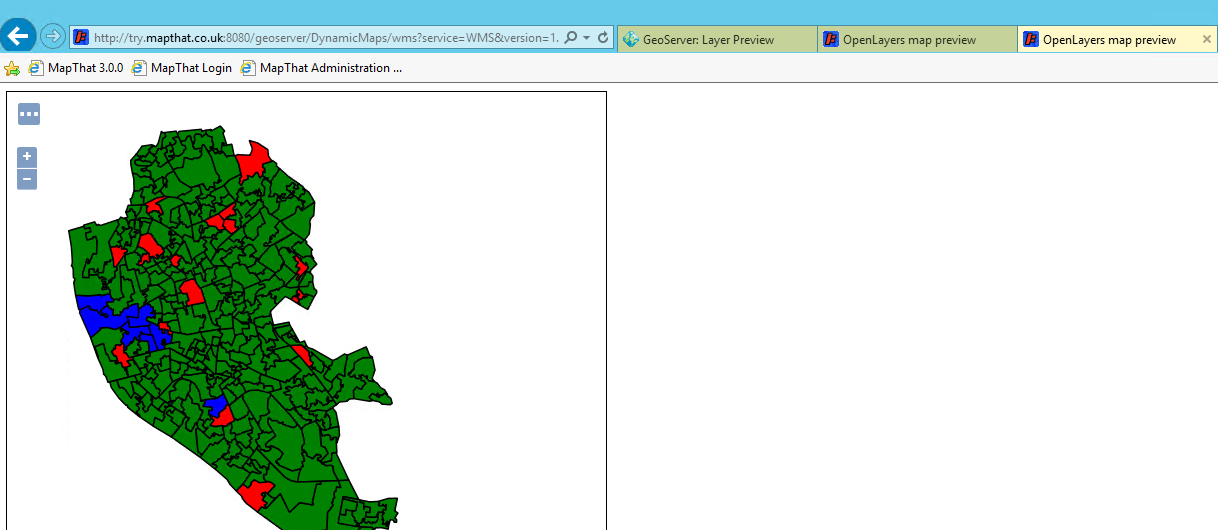The width and height of the screenshot is (1218, 530).
Task: Click the favorites star icon
Action: pyautogui.click(x=12, y=68)
